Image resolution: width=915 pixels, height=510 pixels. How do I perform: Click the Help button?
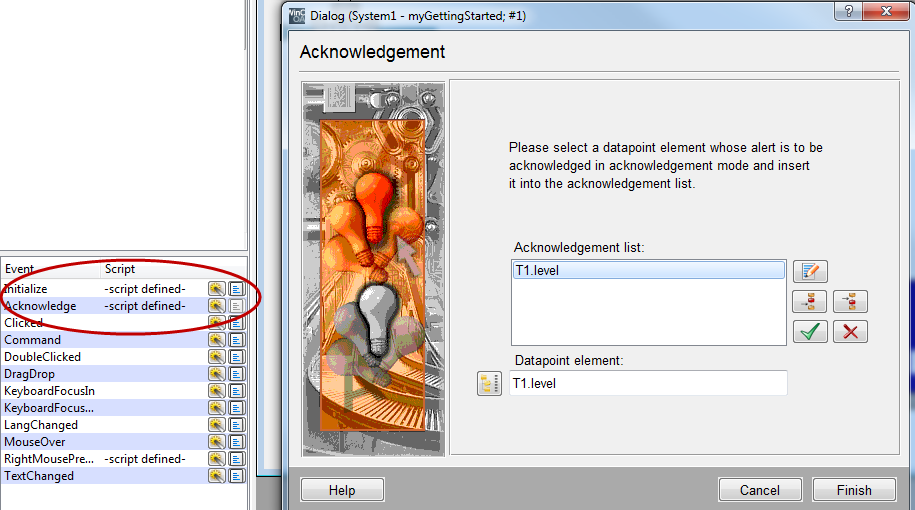pyautogui.click(x=342, y=490)
